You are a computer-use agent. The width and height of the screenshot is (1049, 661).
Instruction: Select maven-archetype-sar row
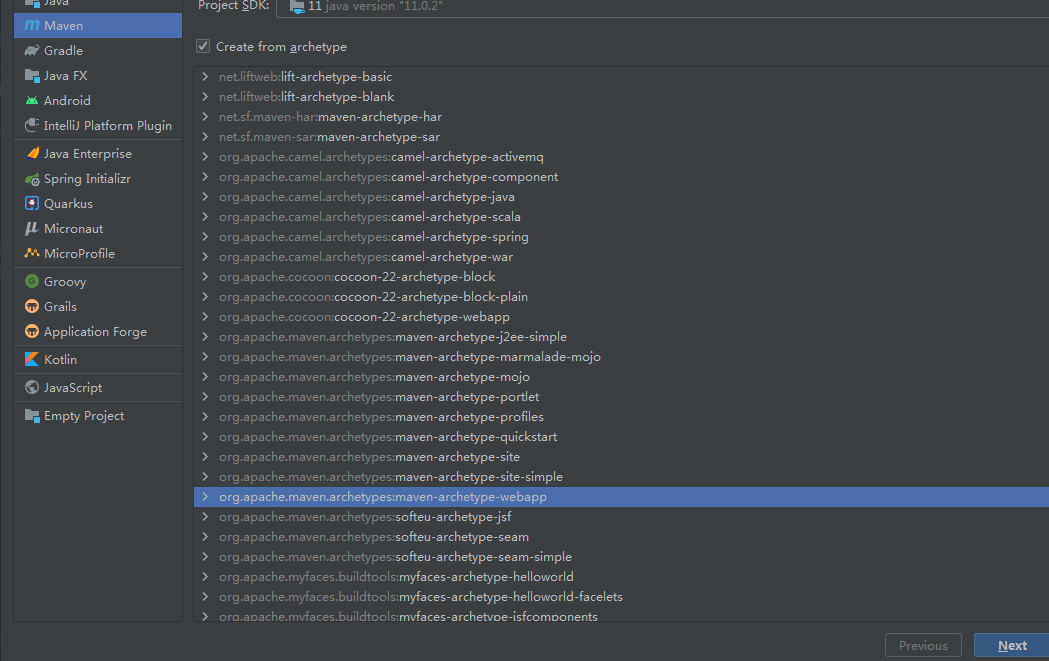622,137
